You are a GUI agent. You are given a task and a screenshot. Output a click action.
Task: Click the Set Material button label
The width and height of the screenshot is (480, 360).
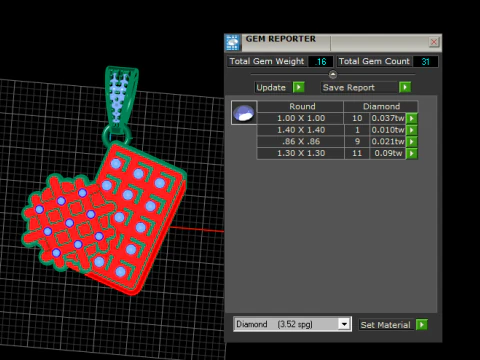click(x=385, y=325)
